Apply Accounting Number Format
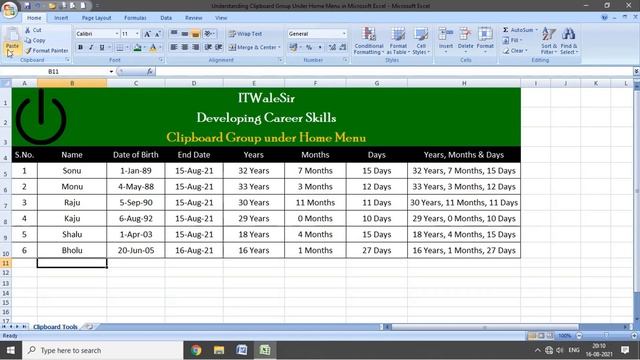 tap(293, 47)
